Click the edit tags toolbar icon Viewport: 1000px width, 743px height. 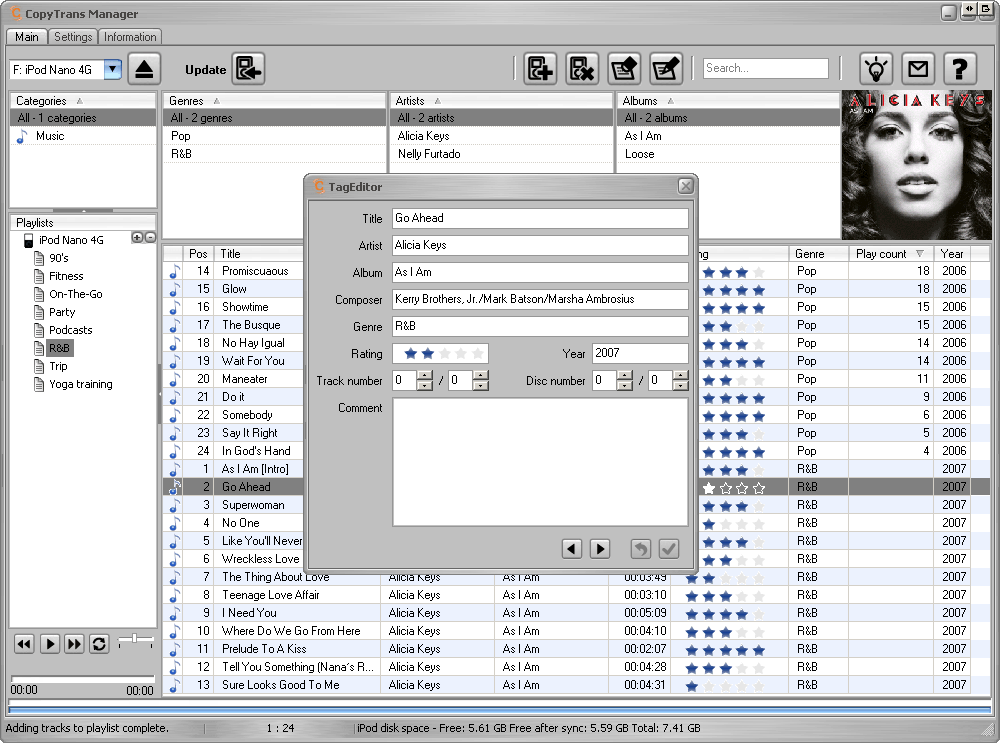click(666, 69)
